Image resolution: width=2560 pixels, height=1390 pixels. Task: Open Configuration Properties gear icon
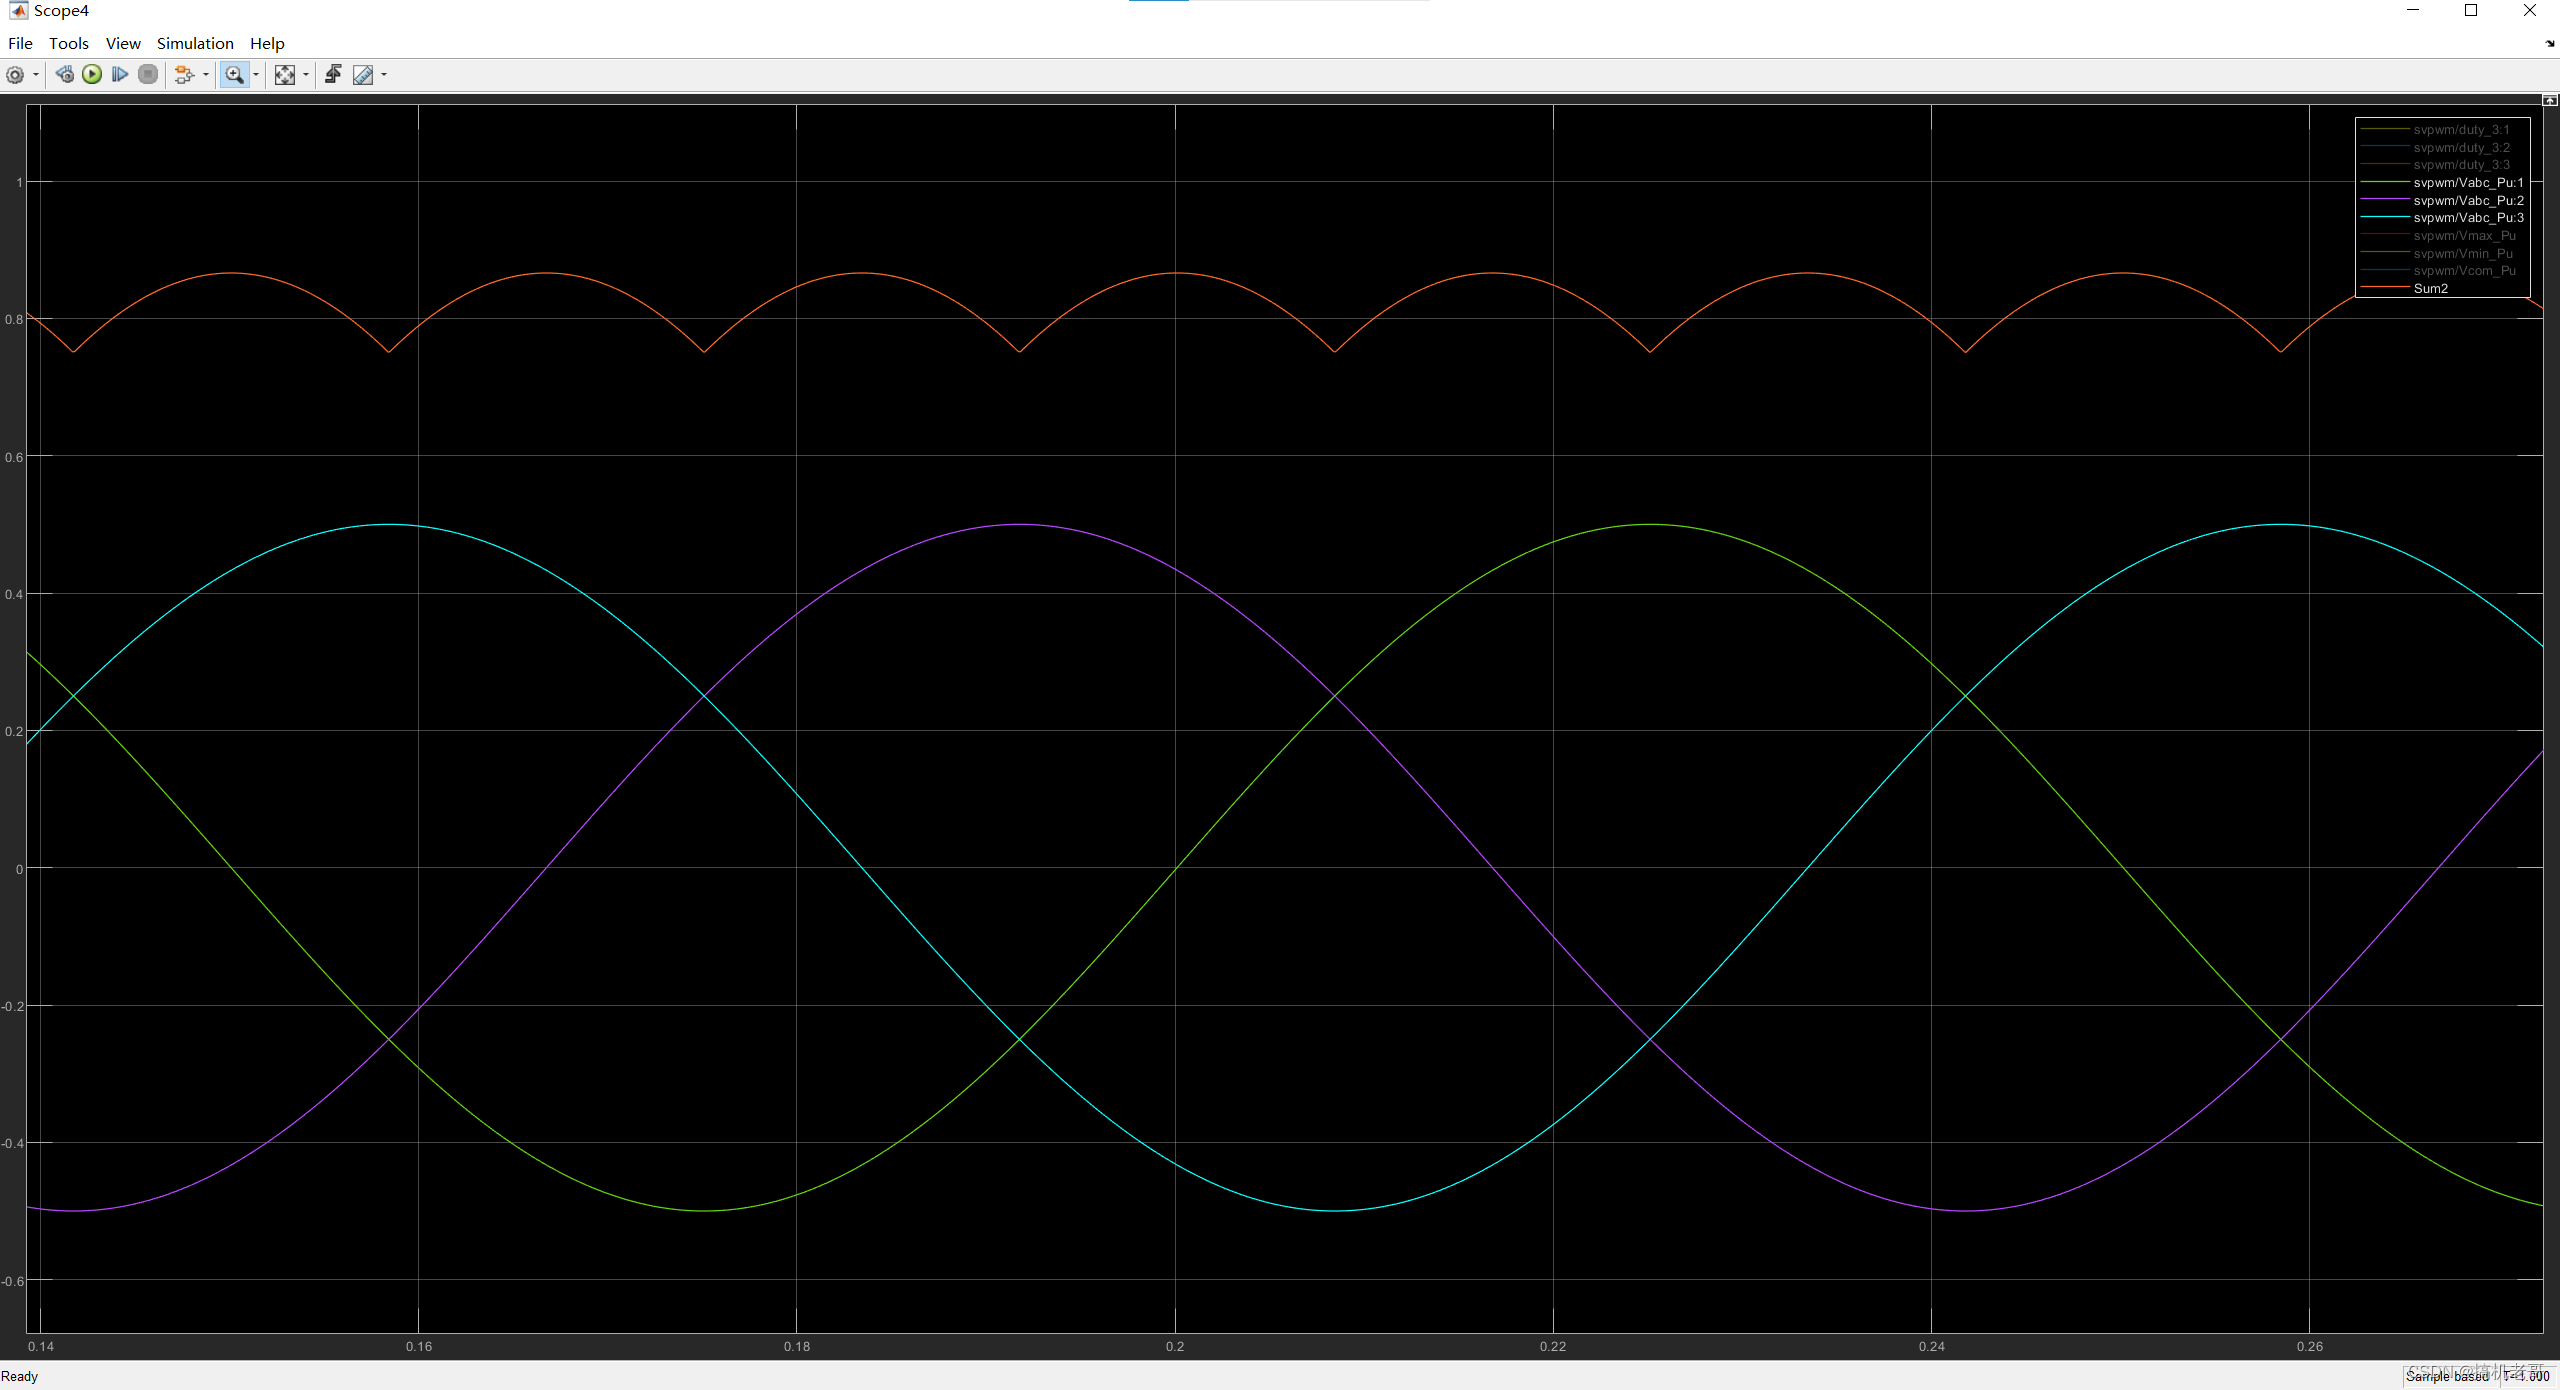[x=15, y=75]
